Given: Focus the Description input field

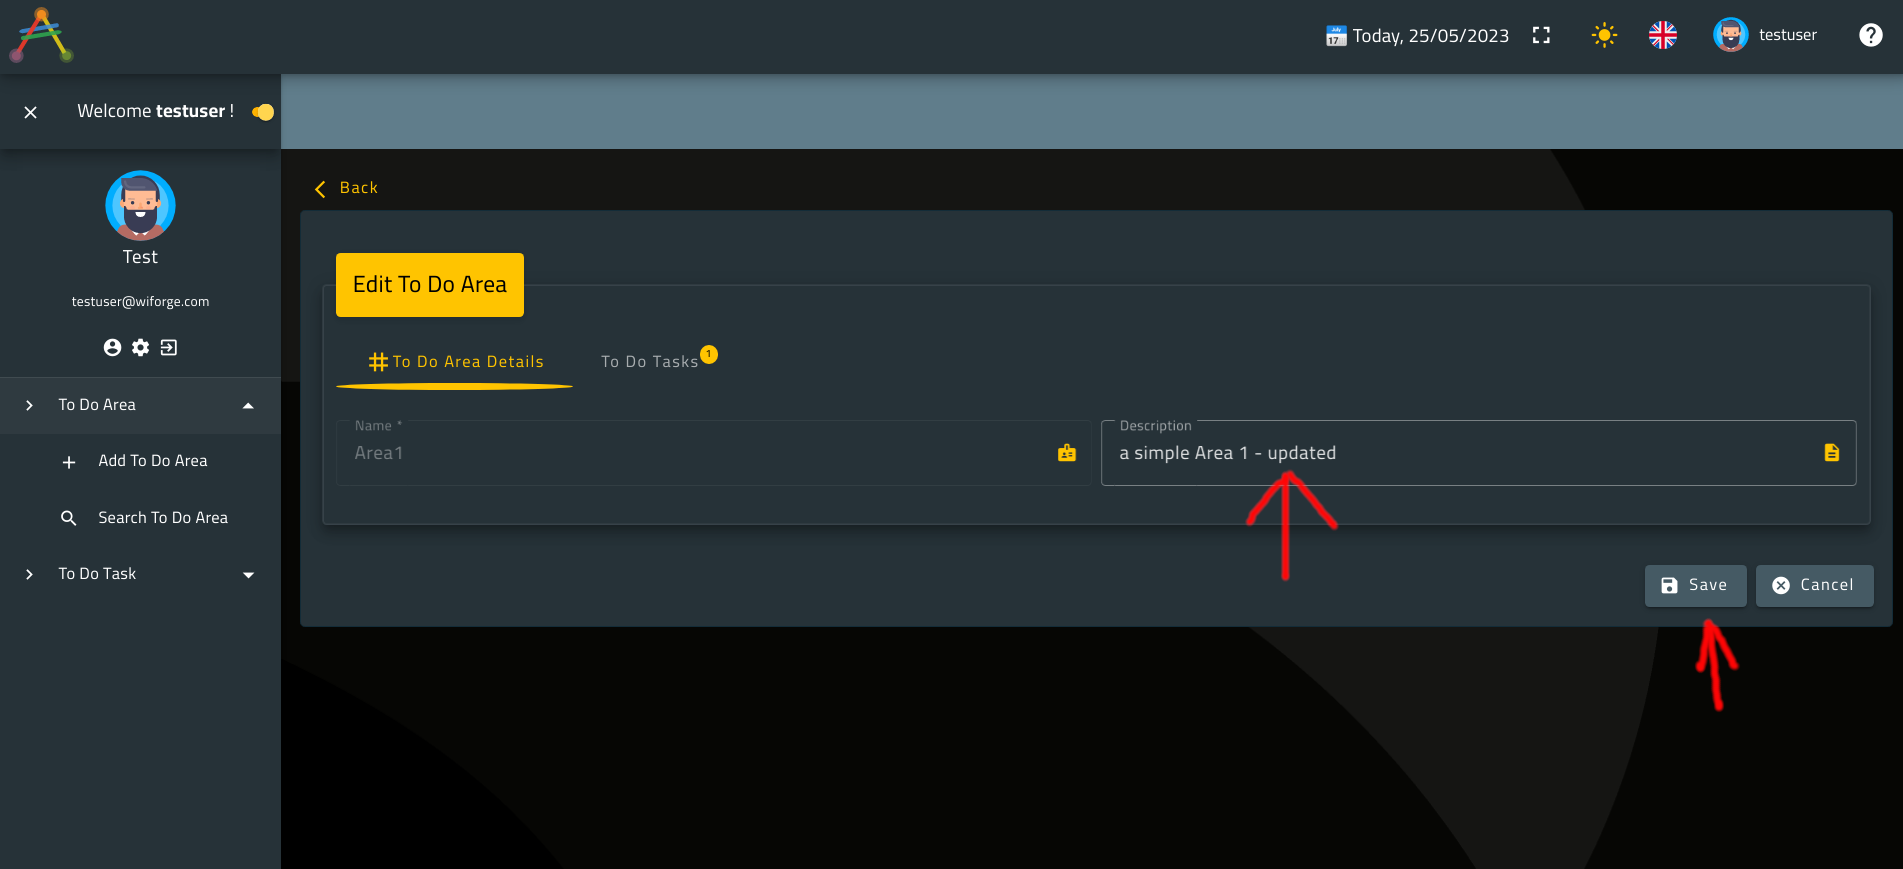Looking at the screenshot, I should [x=1478, y=453].
